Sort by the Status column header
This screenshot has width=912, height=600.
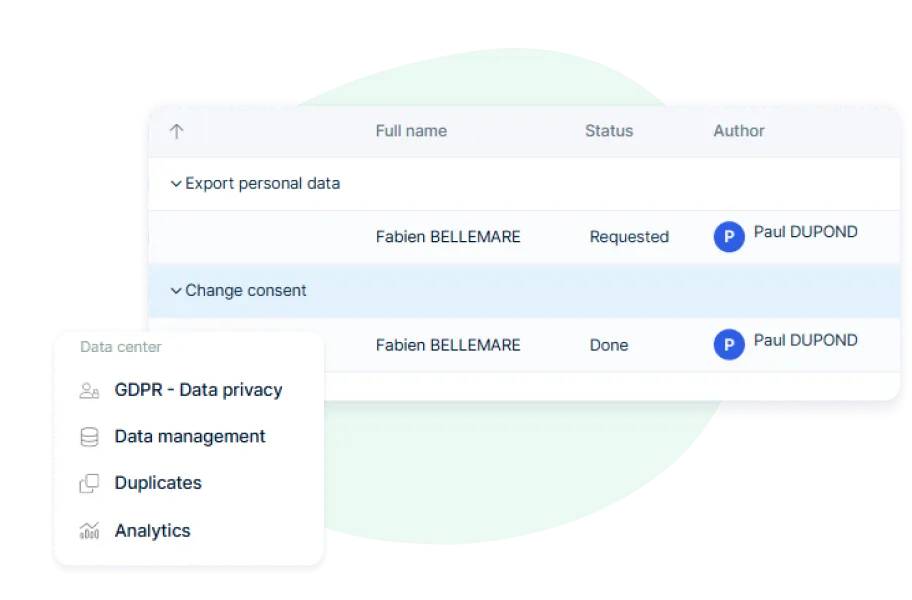coord(609,131)
